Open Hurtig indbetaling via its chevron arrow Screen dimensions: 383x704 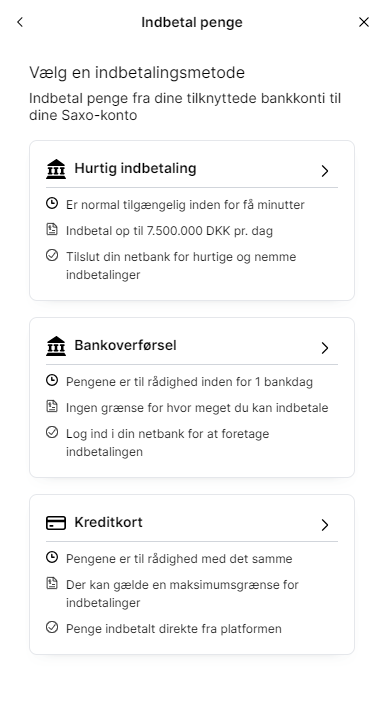tap(325, 171)
